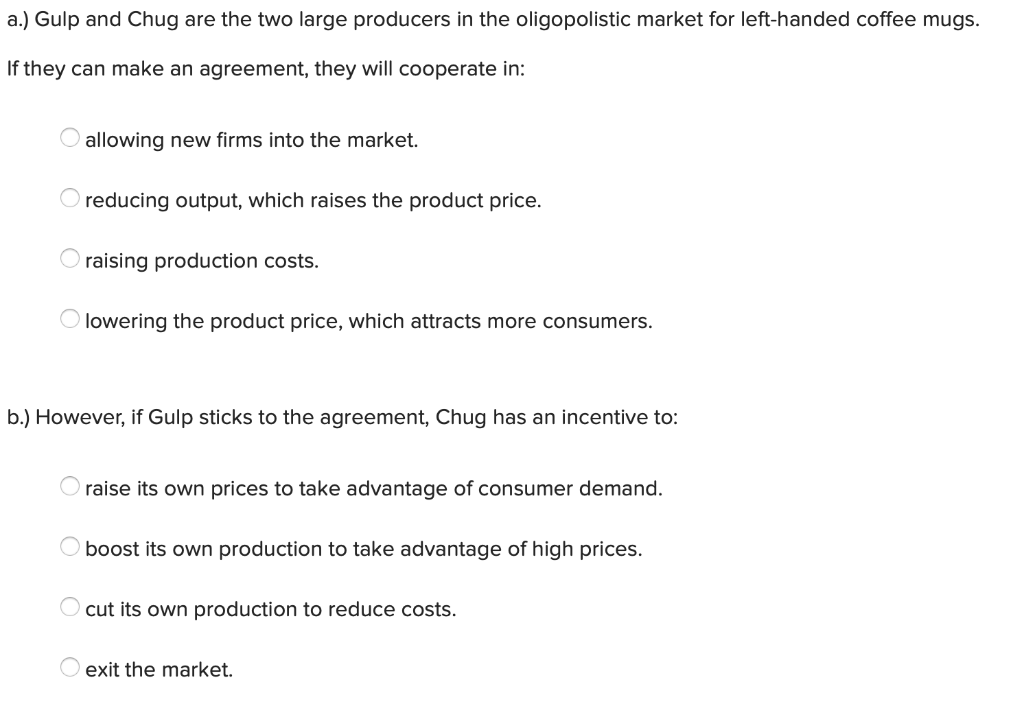
Task: Click the 'If they can make an agreement' sentence
Action: point(265,68)
